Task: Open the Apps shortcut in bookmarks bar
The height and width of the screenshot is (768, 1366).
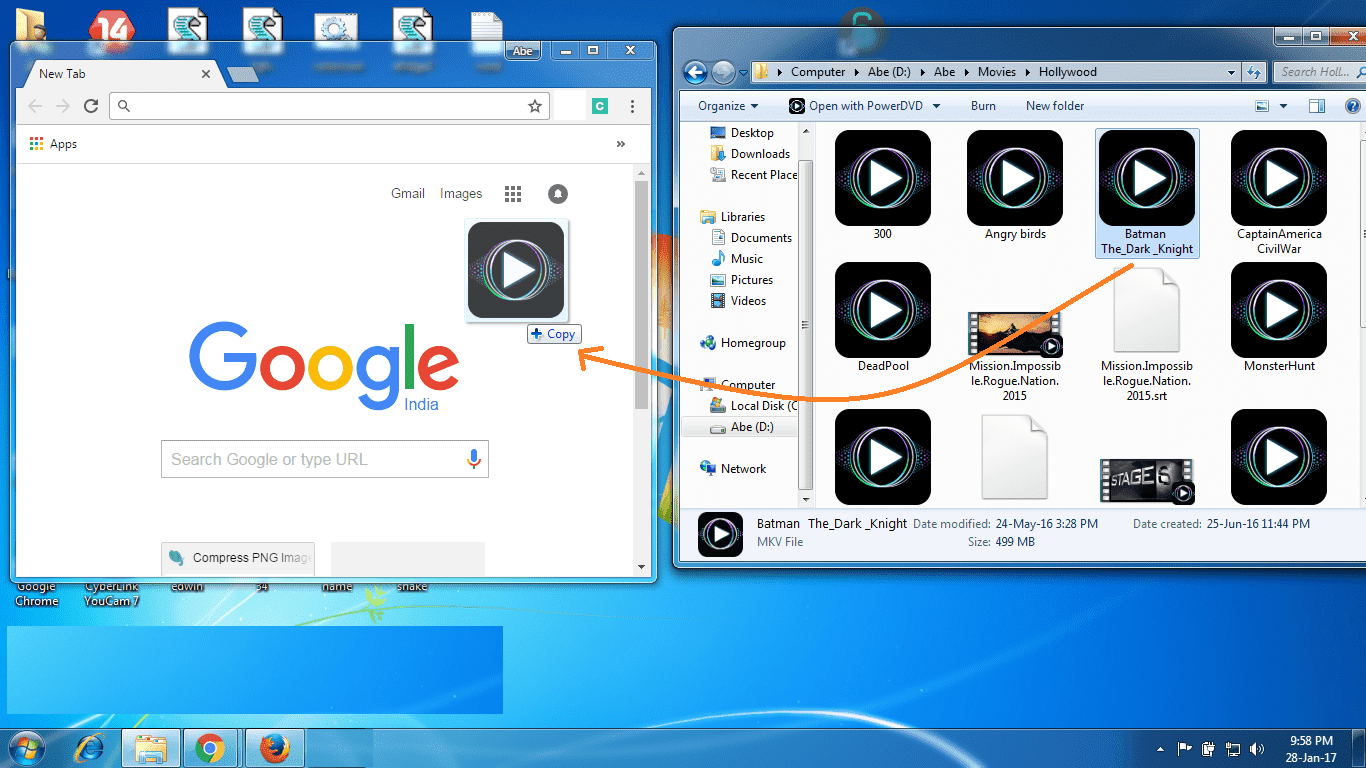Action: [53, 144]
